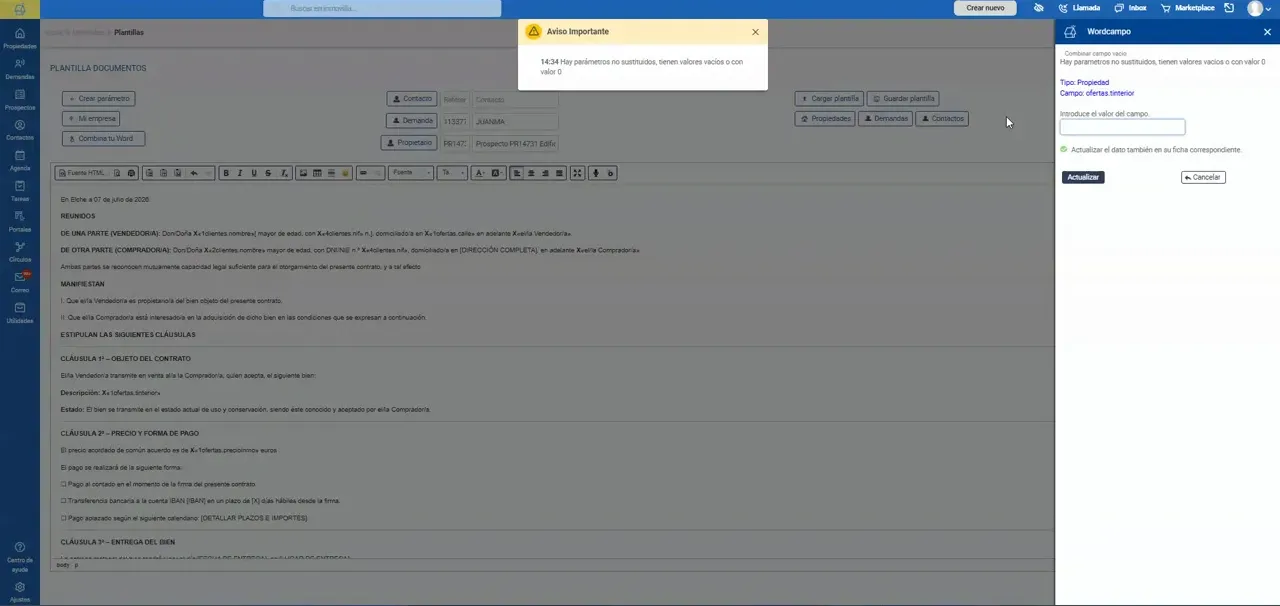
Task: Open the font size dropdown in toolbar
Action: pyautogui.click(x=452, y=173)
